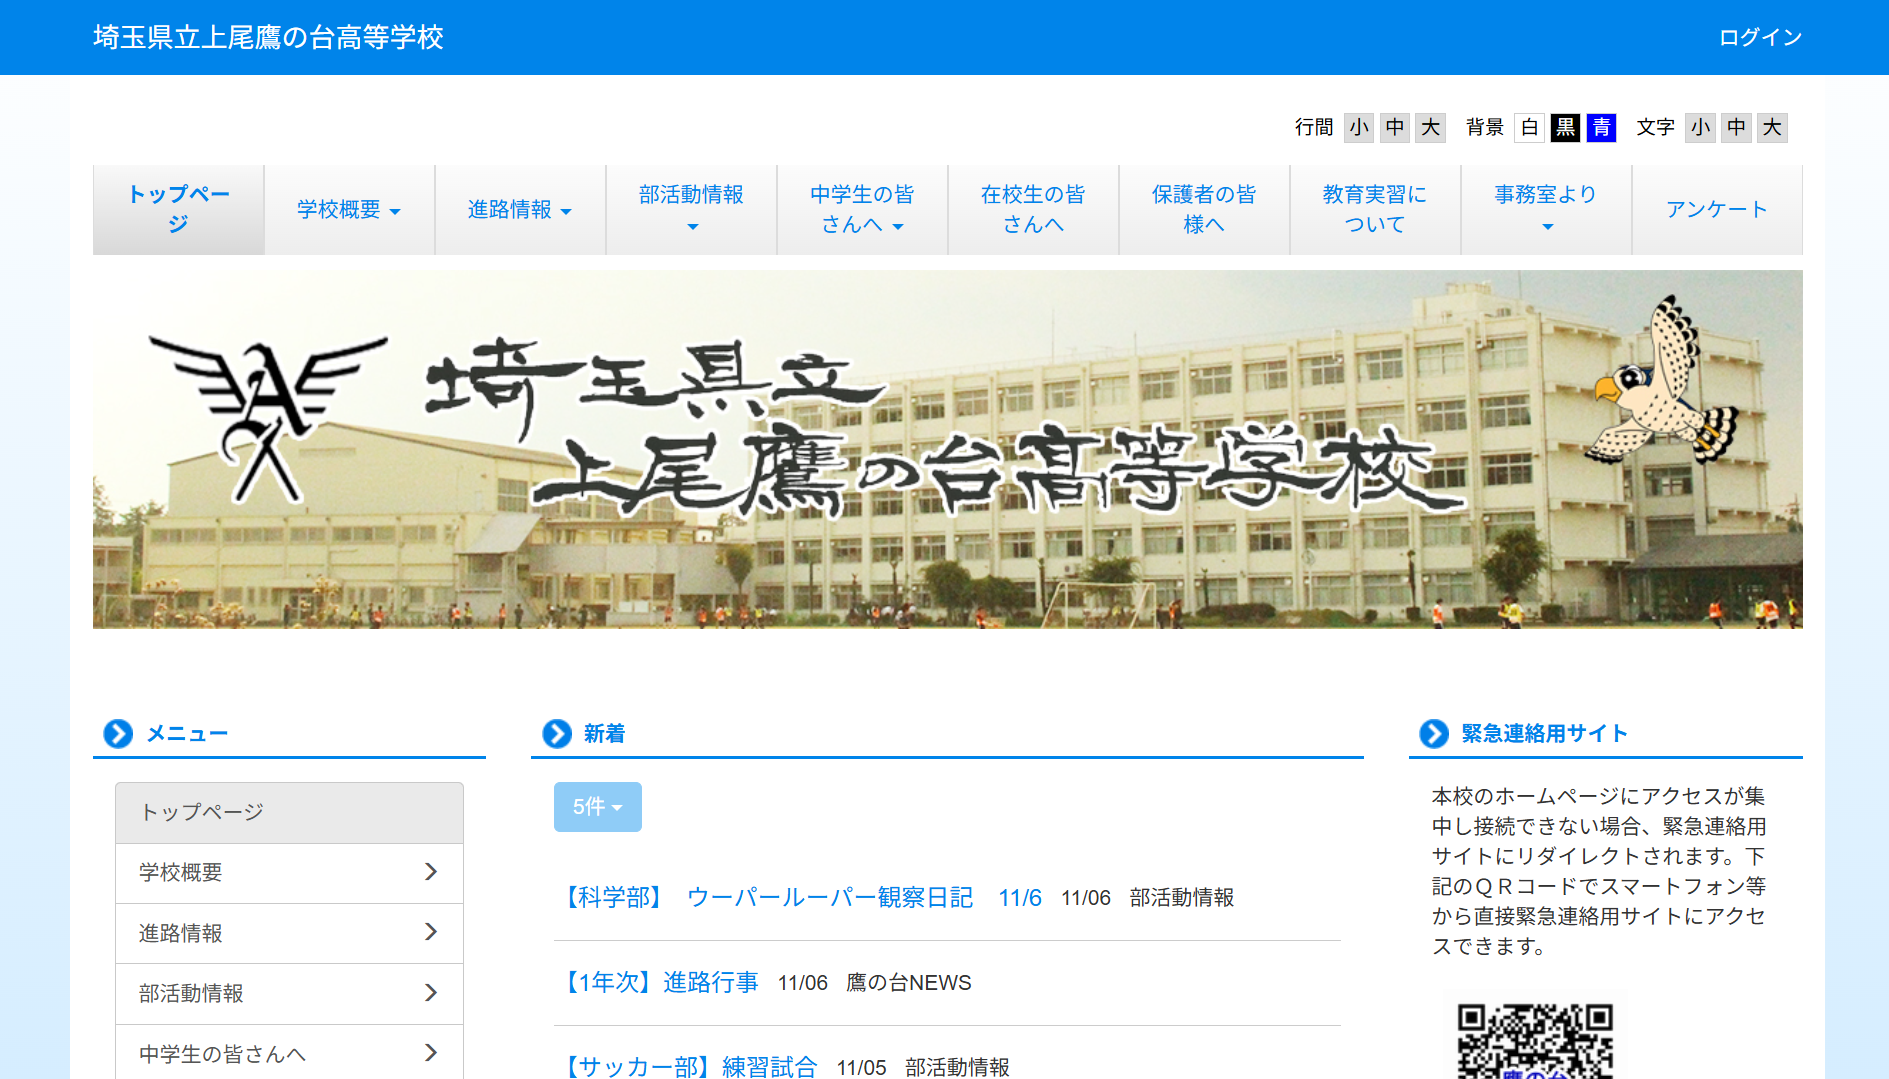Set font size 文字 to 大
Viewport: 1889px width, 1079px height.
pos(1772,127)
